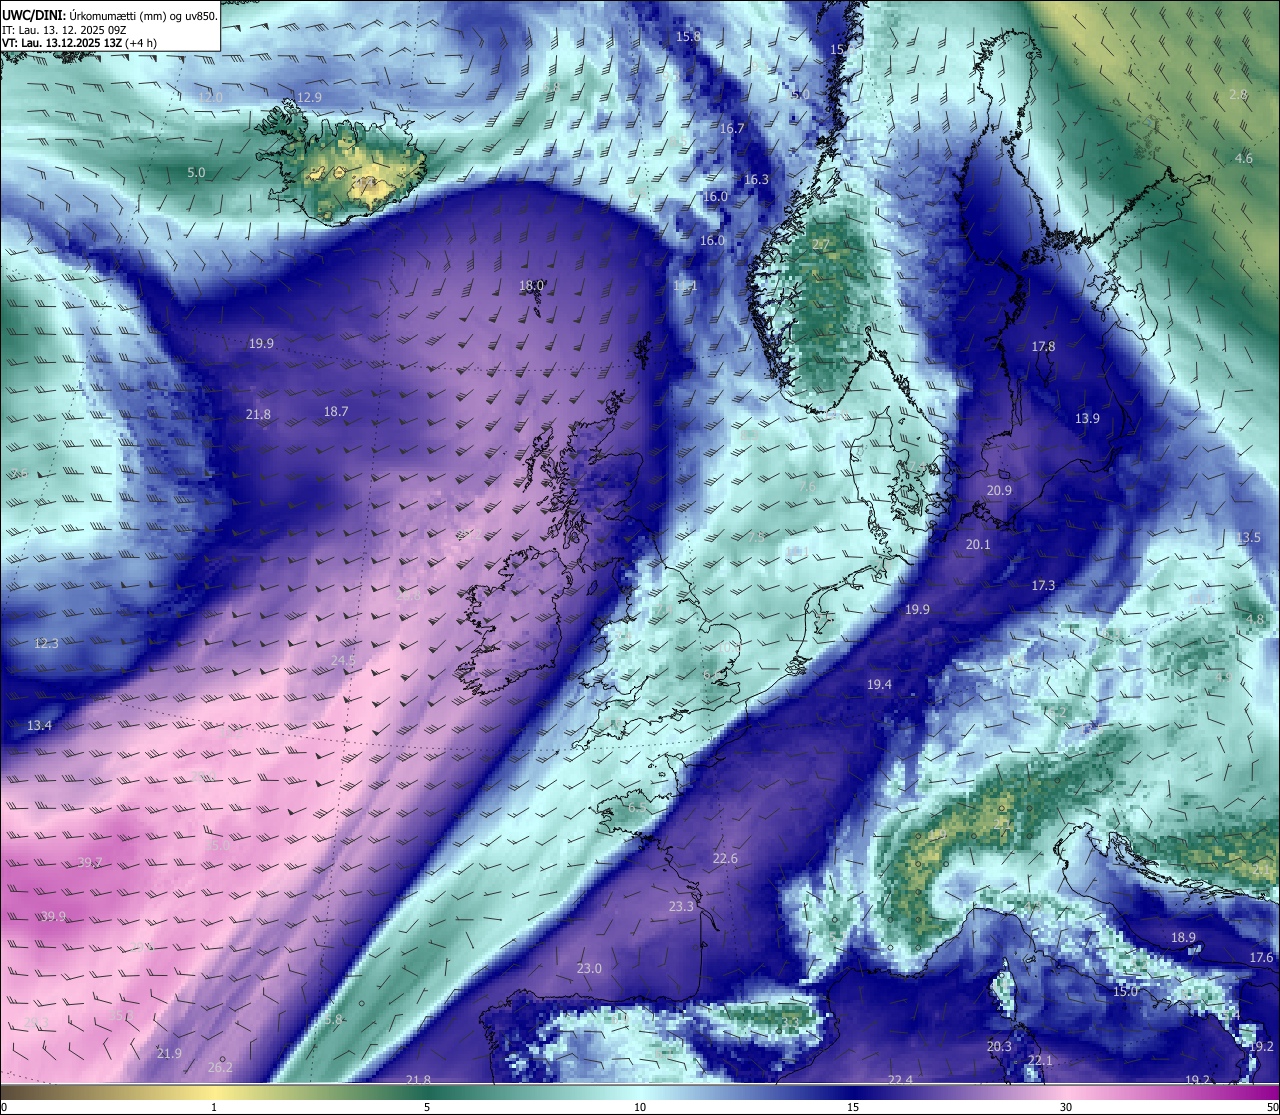Screen dimensions: 1280x1115
Task: Click the 24.5 value southwest of Ireland
Action: click(343, 660)
